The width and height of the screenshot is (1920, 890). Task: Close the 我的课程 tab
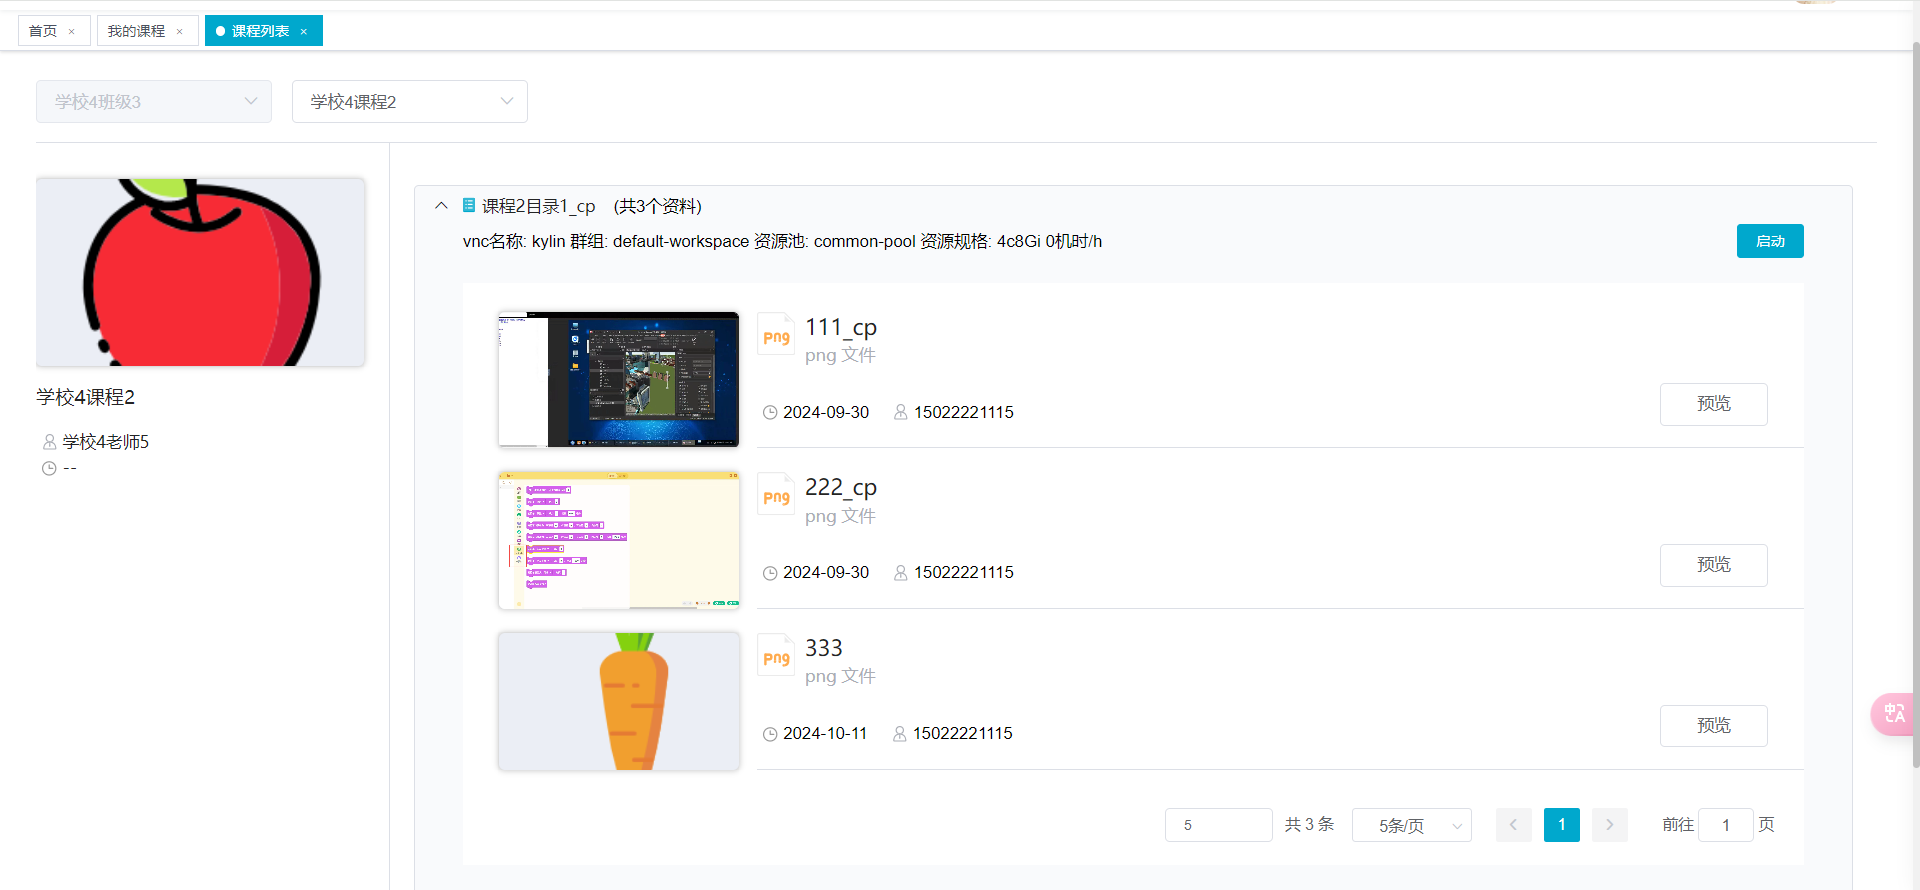(x=180, y=32)
